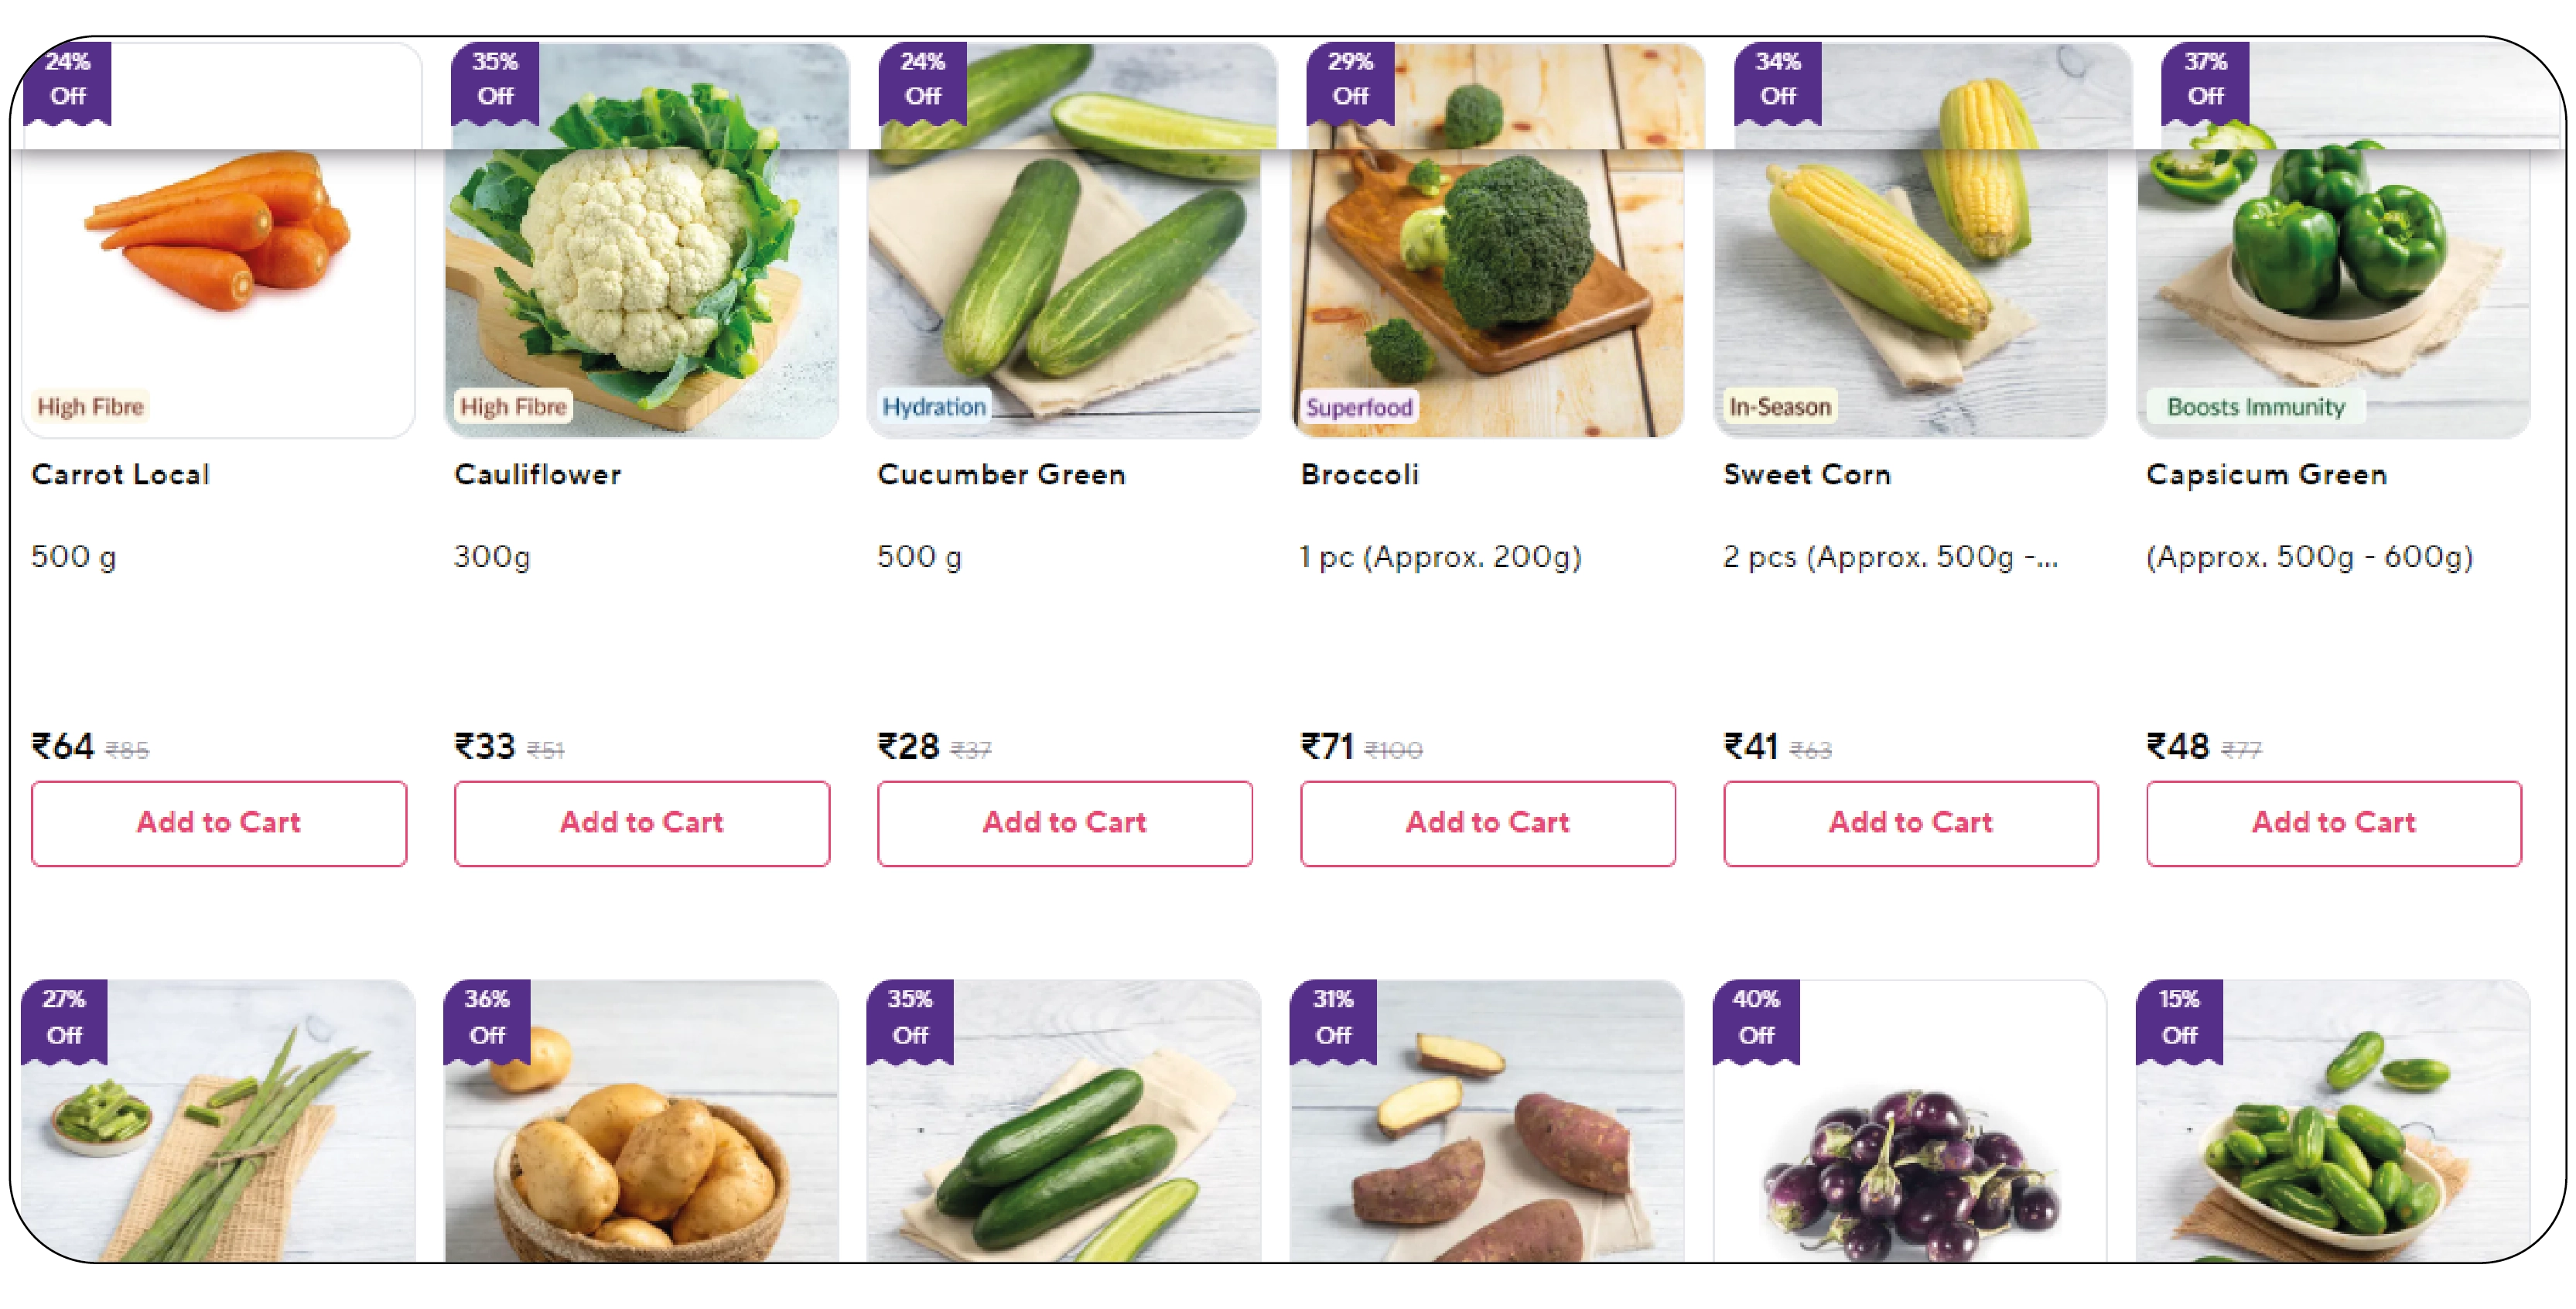Select the Boosts Immunity tag
Viewport: 2576px width, 1309px height.
(x=2256, y=407)
